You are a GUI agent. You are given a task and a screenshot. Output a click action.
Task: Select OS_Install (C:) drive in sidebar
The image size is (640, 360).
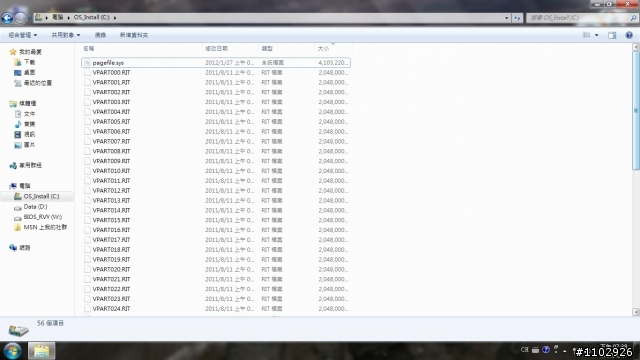37,196
